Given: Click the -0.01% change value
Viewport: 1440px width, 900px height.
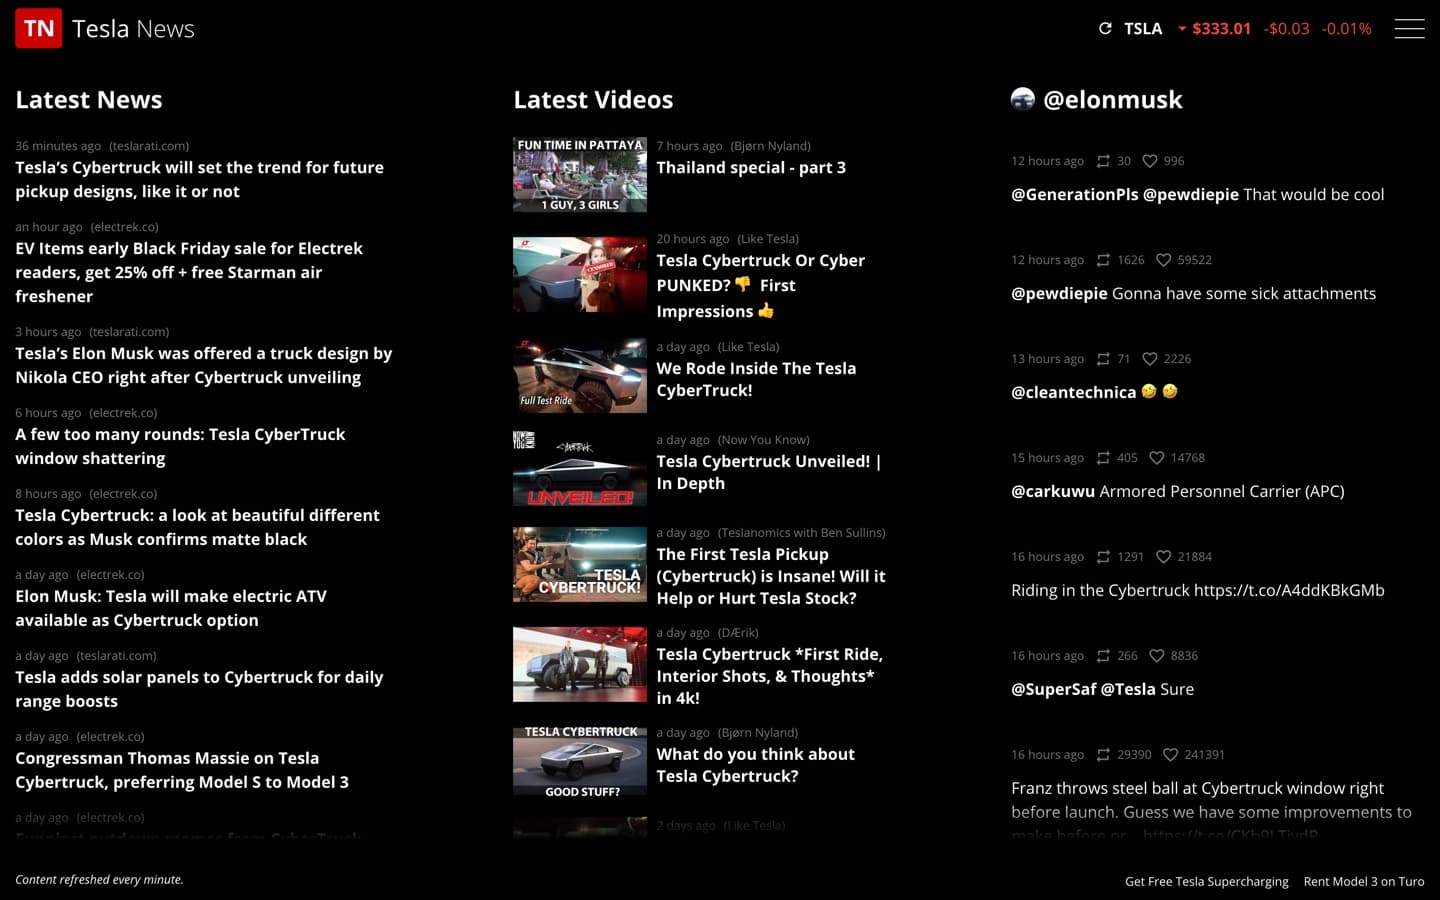Looking at the screenshot, I should coord(1346,28).
